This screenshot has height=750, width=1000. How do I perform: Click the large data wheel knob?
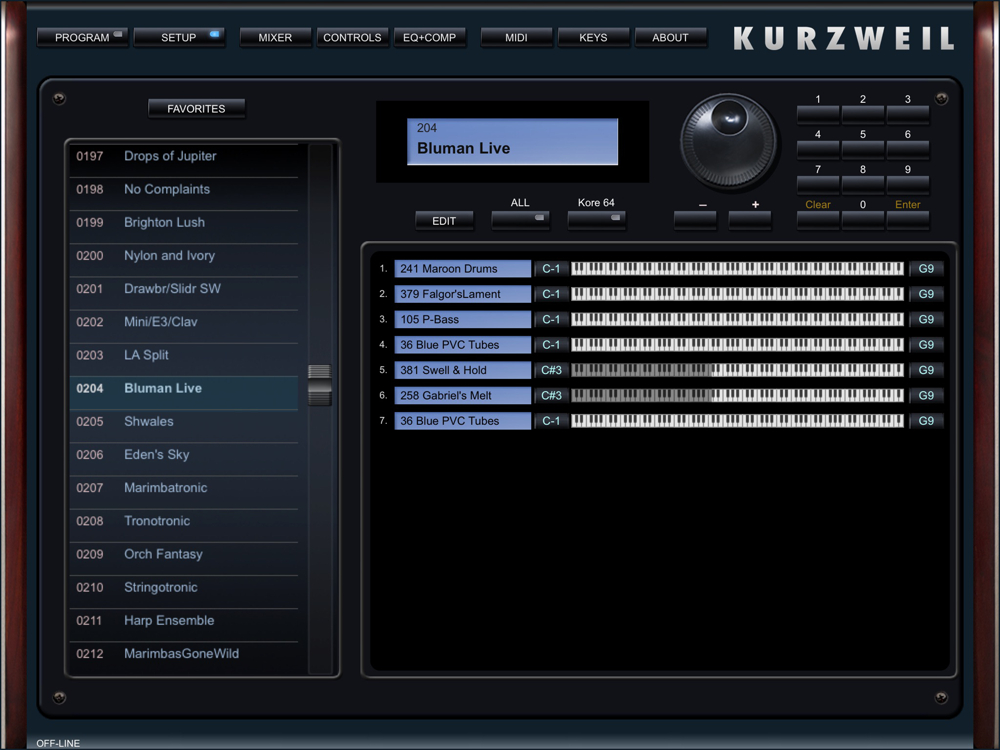[x=728, y=141]
